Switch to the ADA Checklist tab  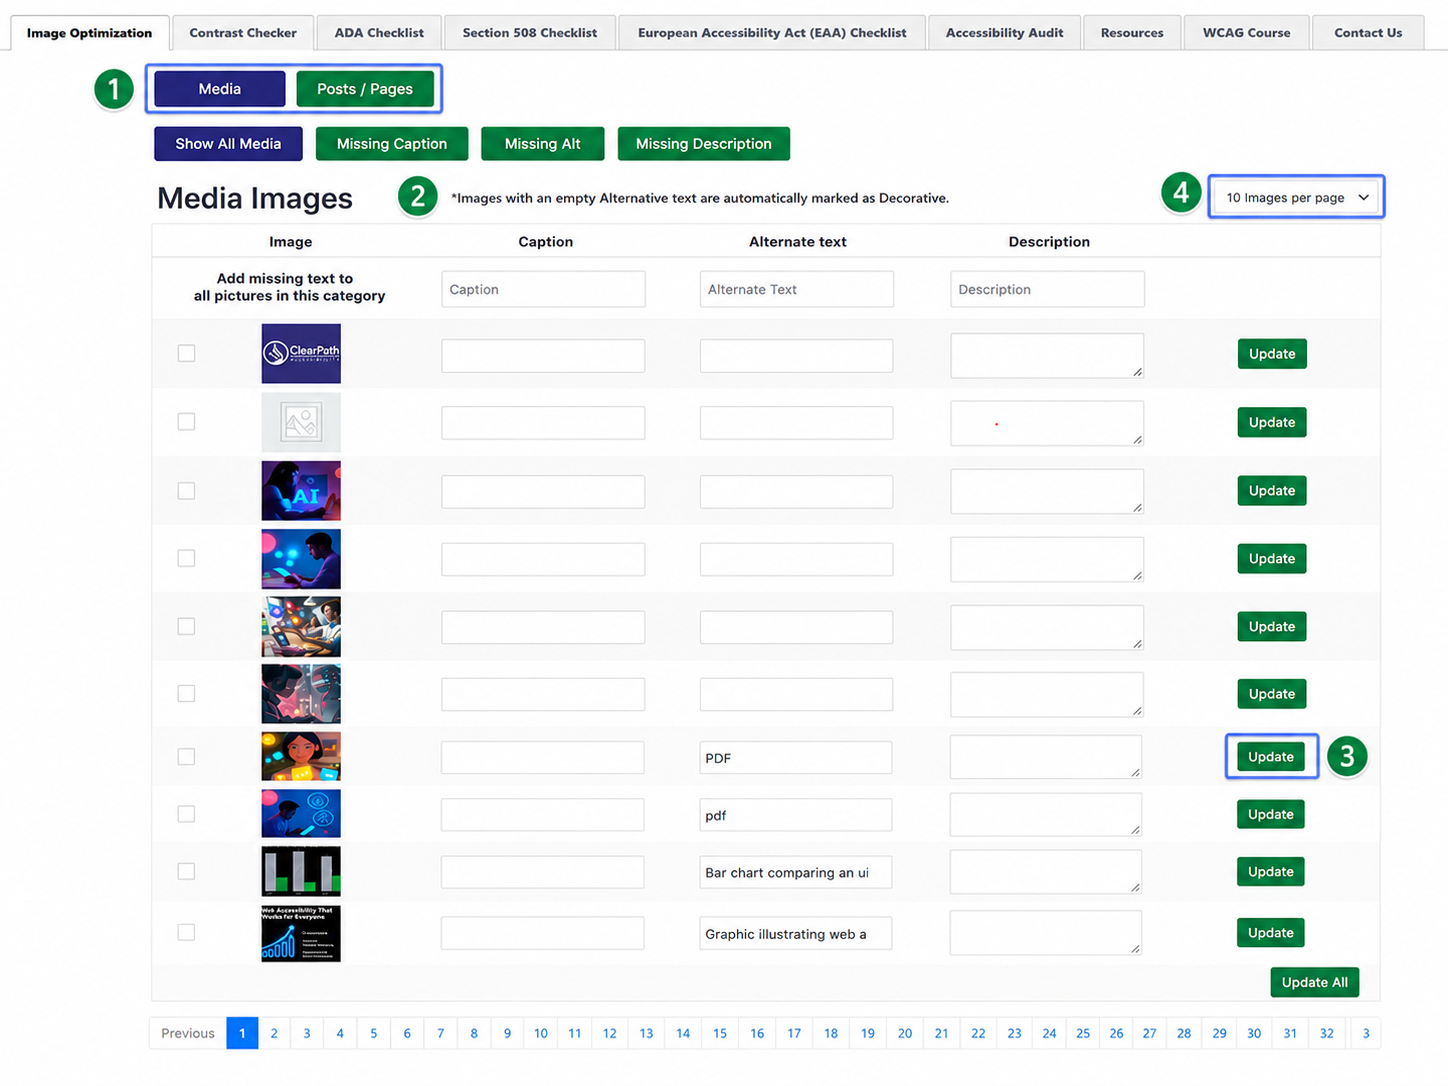379,33
